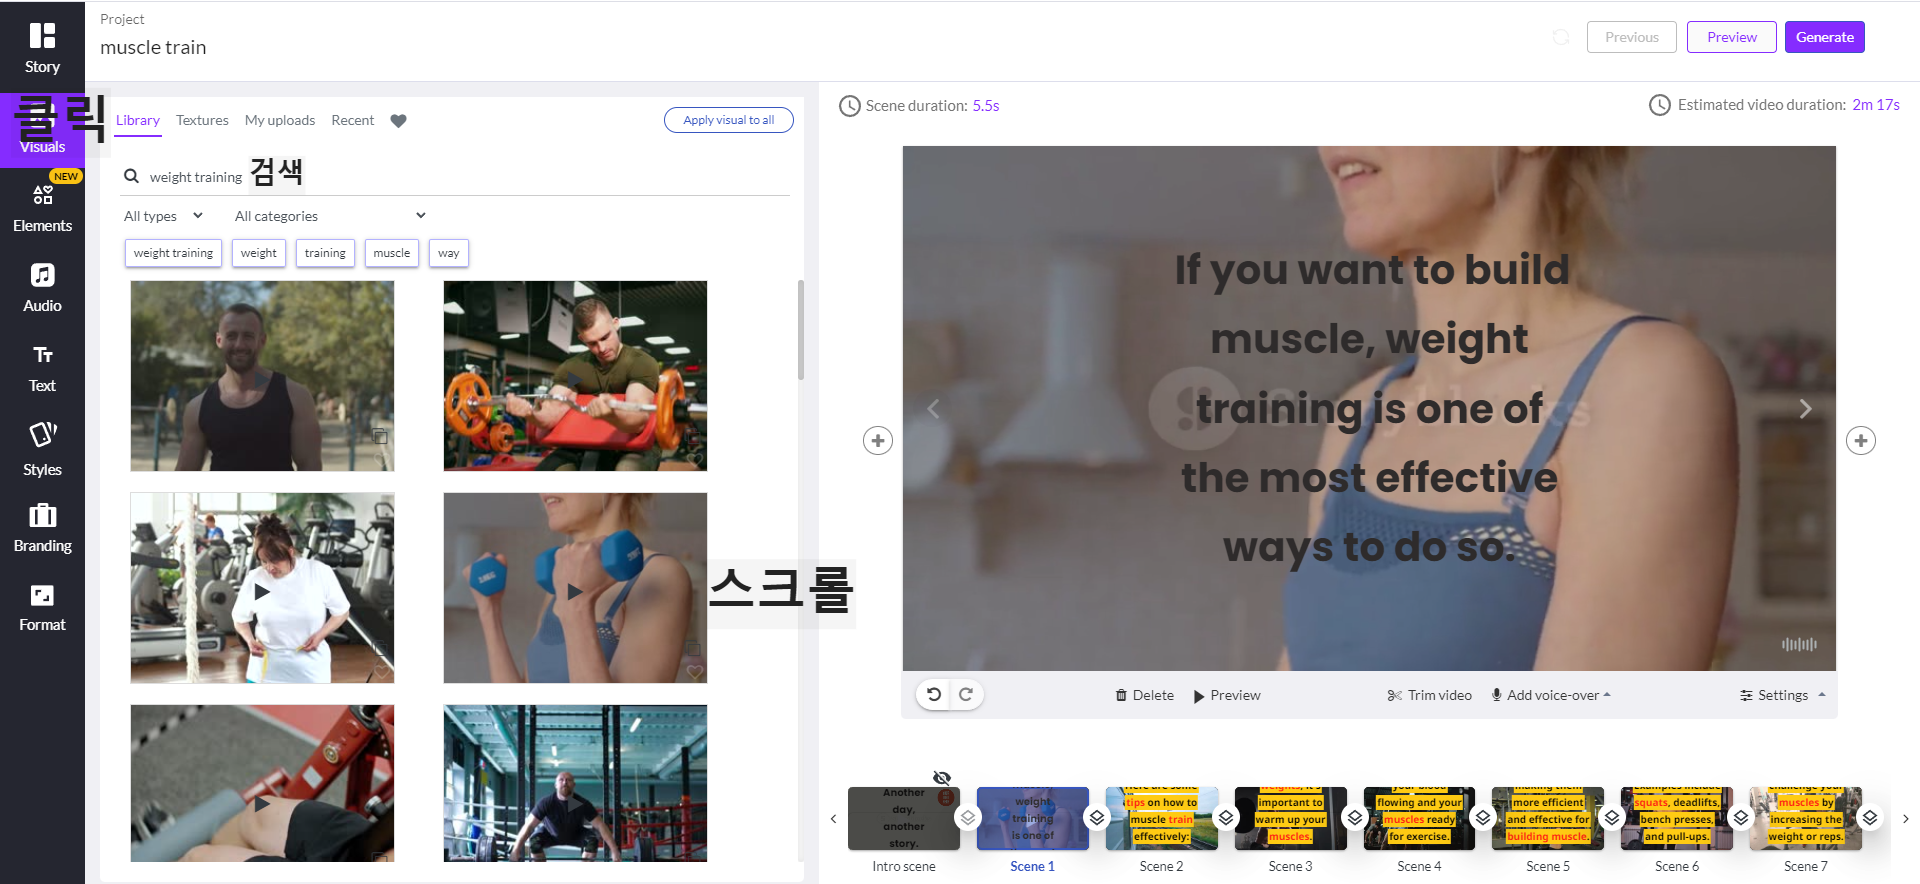This screenshot has width=1920, height=884.
Task: Click transition icon after Scene 7
Action: (1870, 817)
